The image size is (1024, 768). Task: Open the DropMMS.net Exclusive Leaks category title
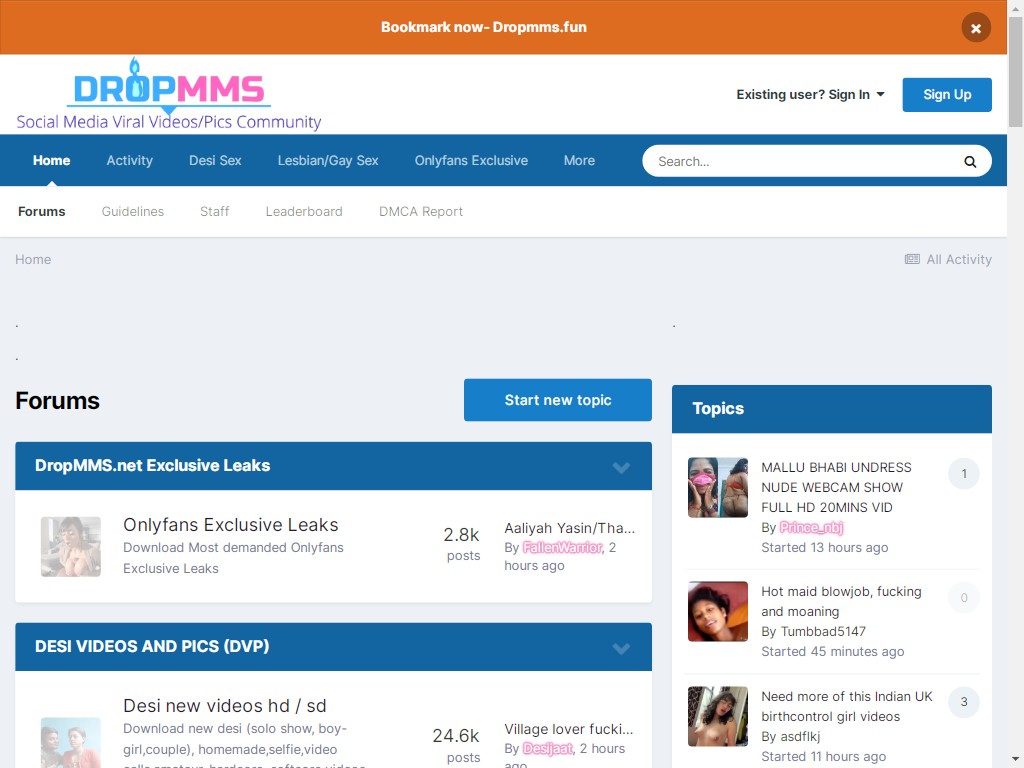pyautogui.click(x=152, y=466)
